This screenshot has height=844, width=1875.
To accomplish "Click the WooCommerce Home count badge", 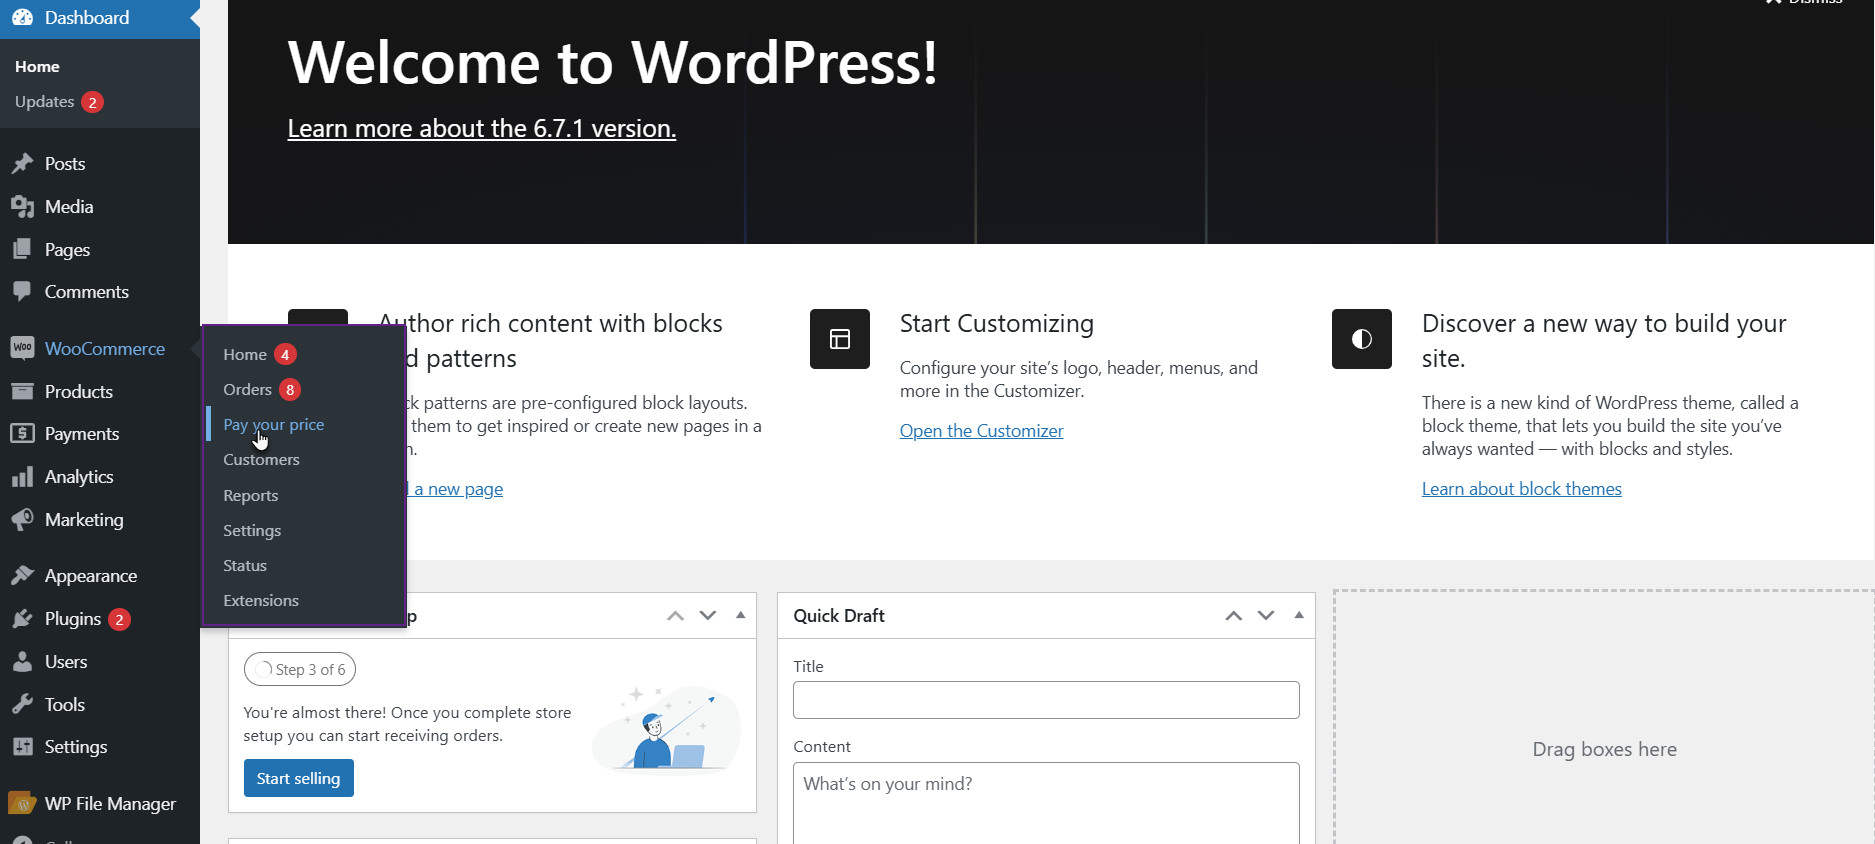I will click(x=285, y=354).
